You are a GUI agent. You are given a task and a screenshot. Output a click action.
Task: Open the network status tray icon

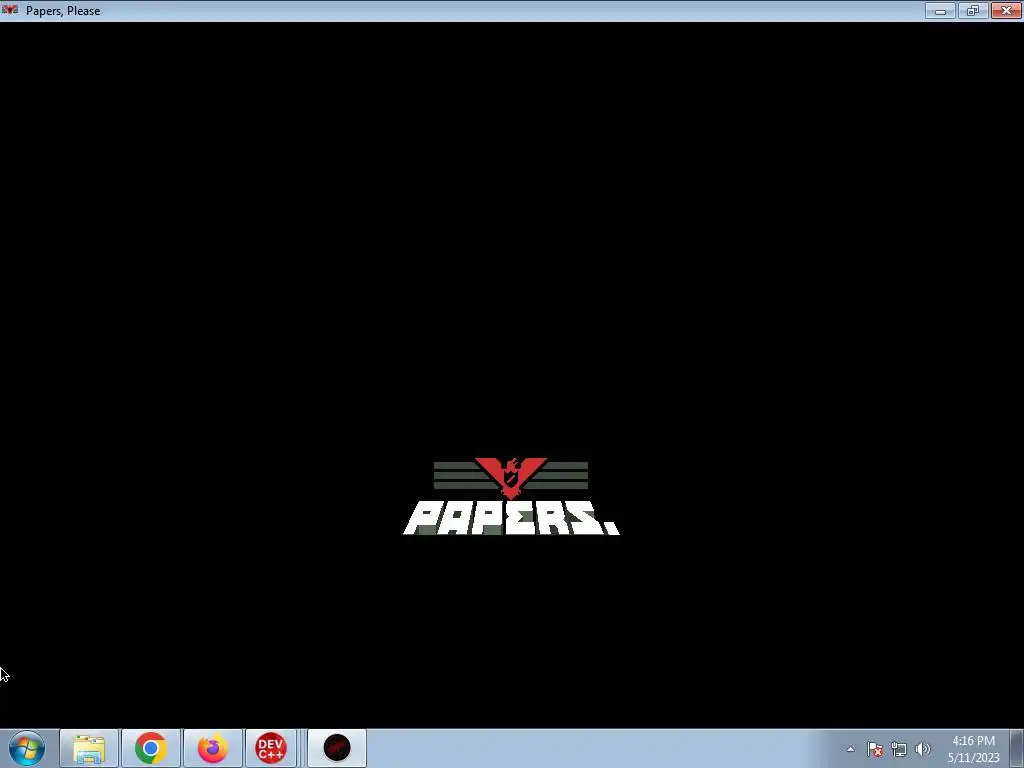point(899,749)
